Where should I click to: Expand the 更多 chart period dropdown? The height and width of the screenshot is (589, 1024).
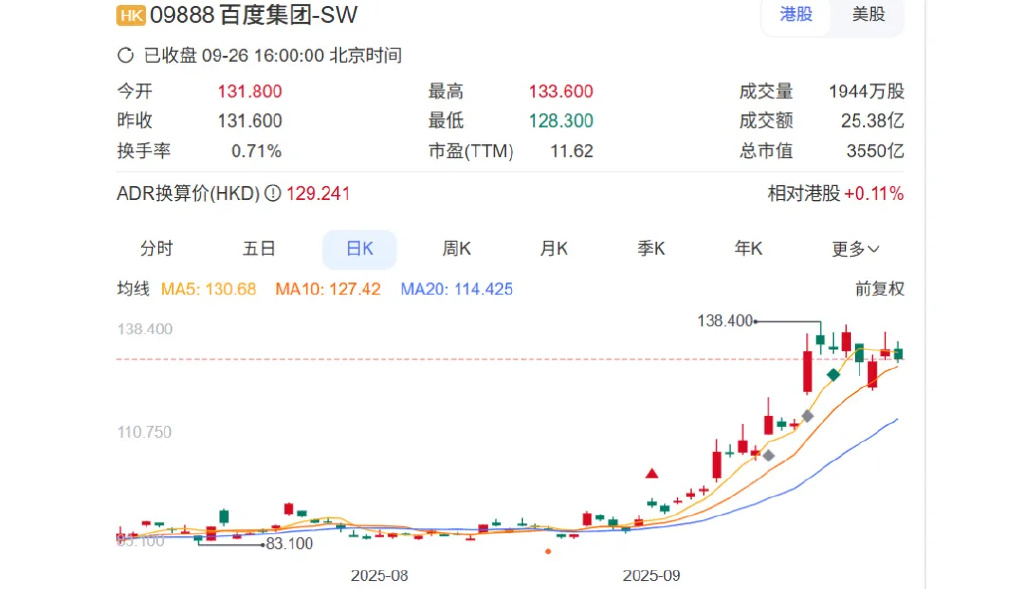pos(855,249)
